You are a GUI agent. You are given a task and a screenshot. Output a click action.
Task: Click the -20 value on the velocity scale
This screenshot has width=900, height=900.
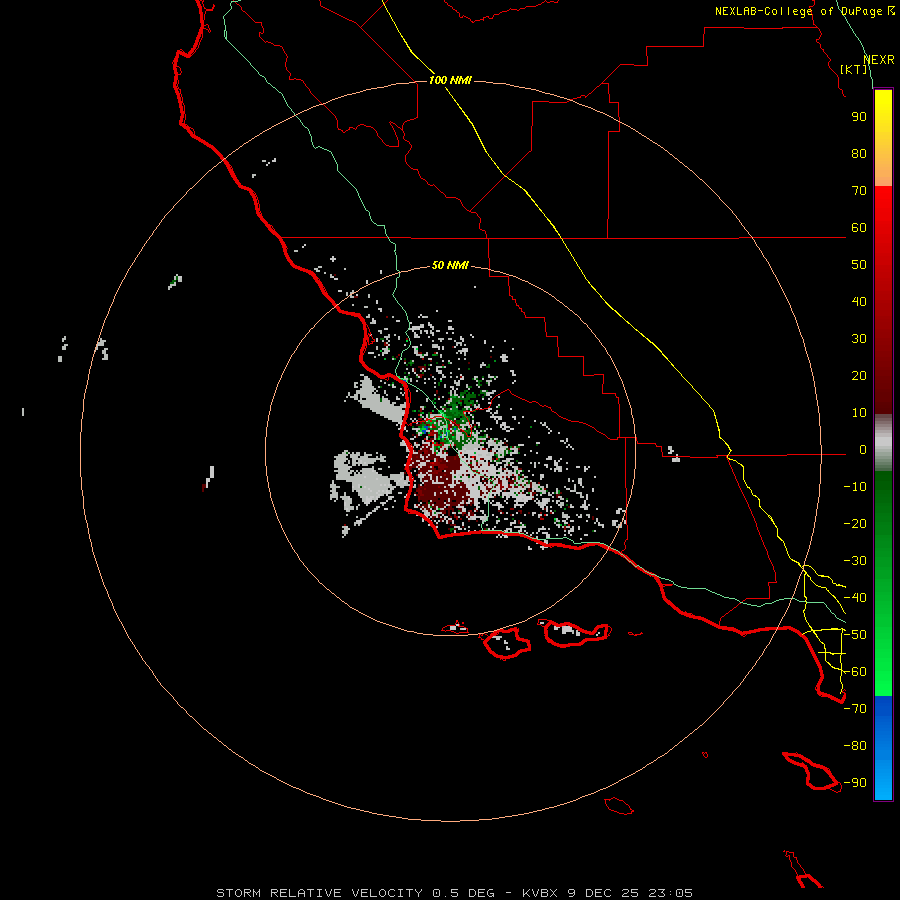pyautogui.click(x=855, y=524)
